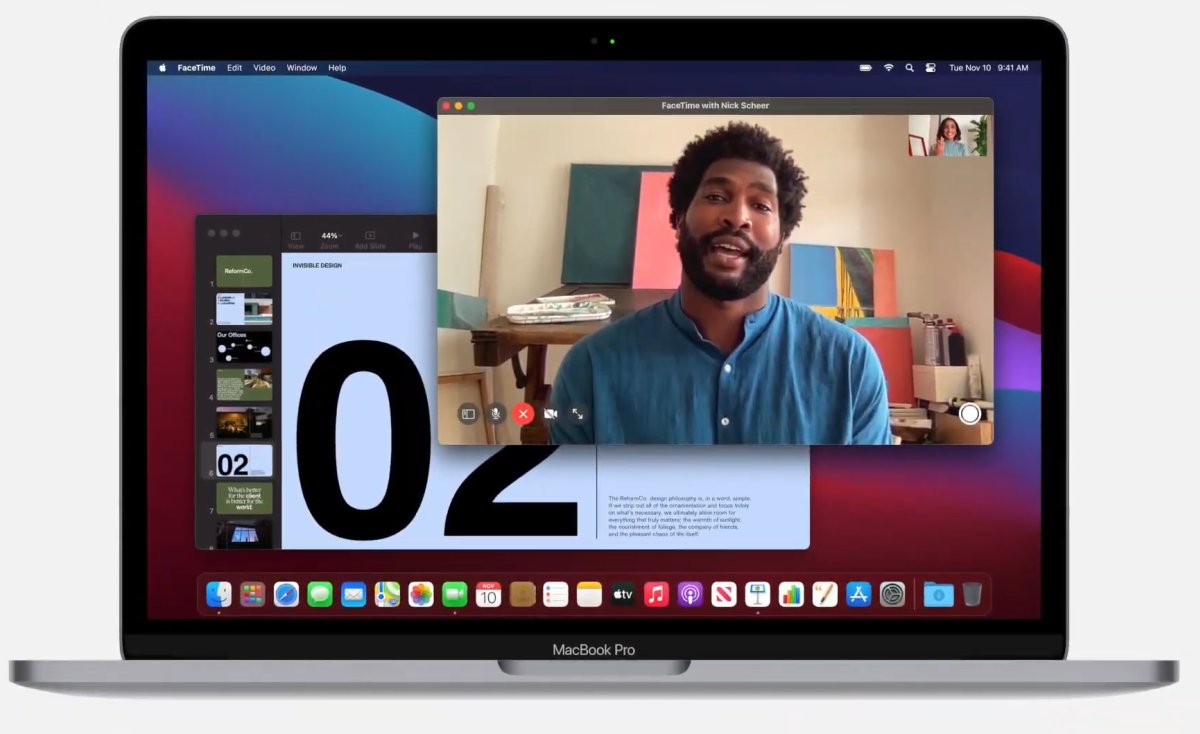Open Spotlight search from the menu bar

[908, 67]
